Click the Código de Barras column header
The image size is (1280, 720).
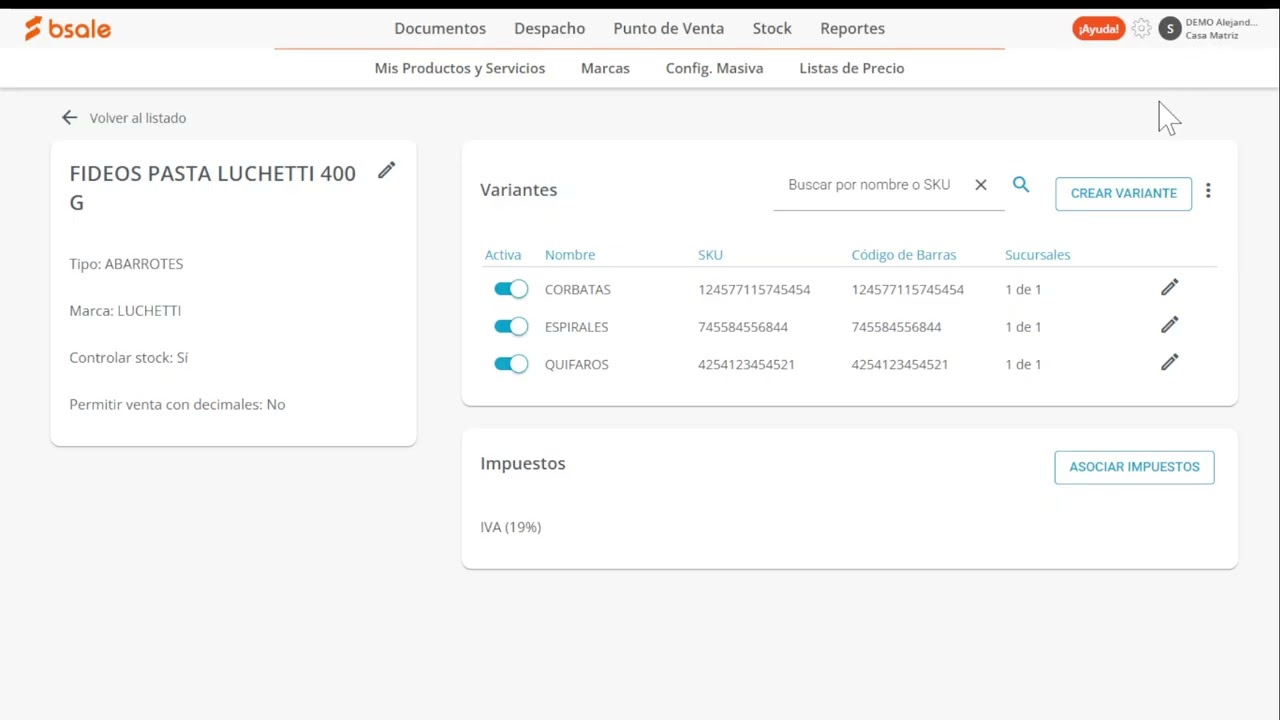click(x=904, y=255)
